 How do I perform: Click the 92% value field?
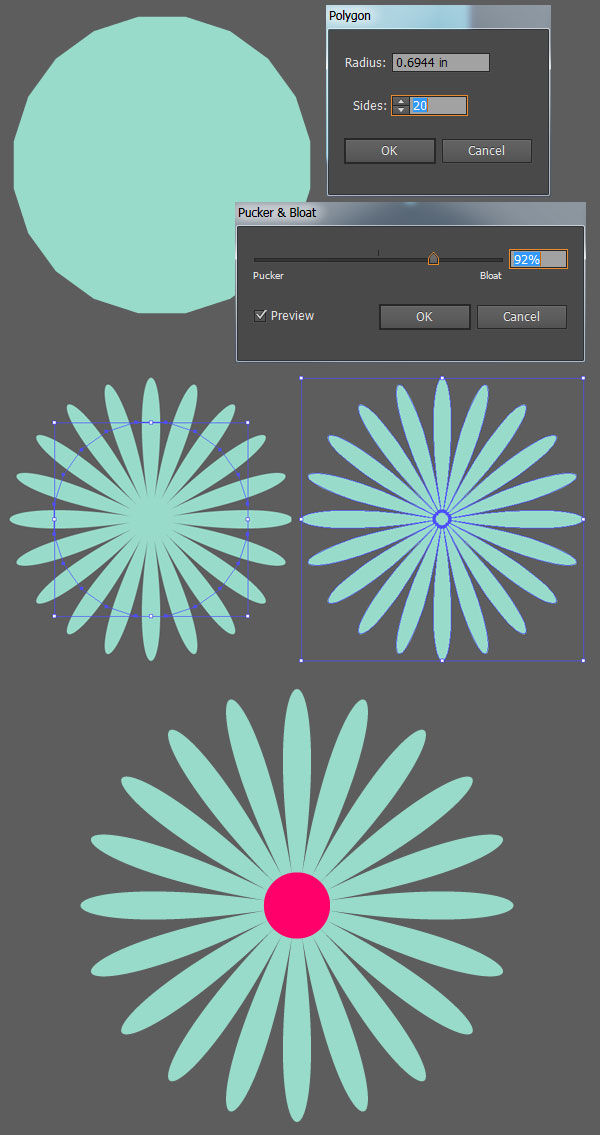click(x=538, y=259)
